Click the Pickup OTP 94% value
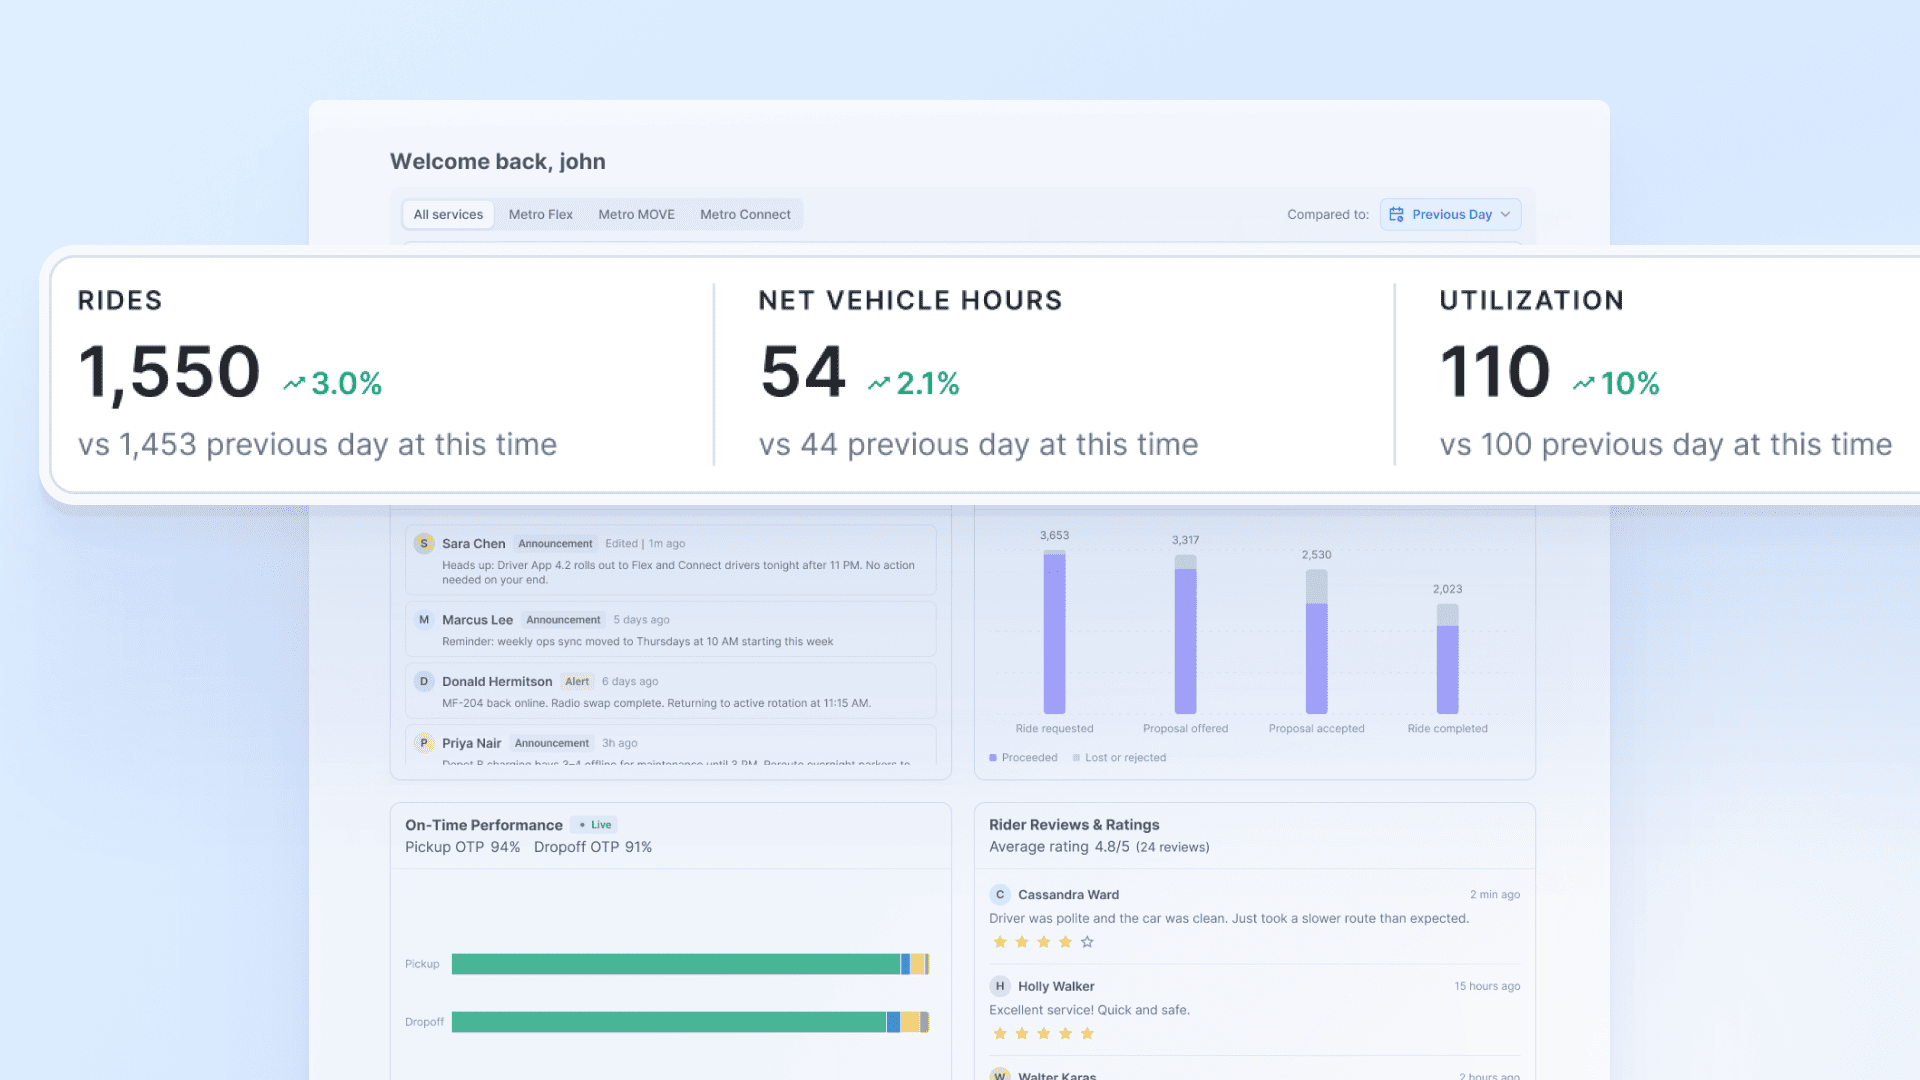 [x=462, y=847]
